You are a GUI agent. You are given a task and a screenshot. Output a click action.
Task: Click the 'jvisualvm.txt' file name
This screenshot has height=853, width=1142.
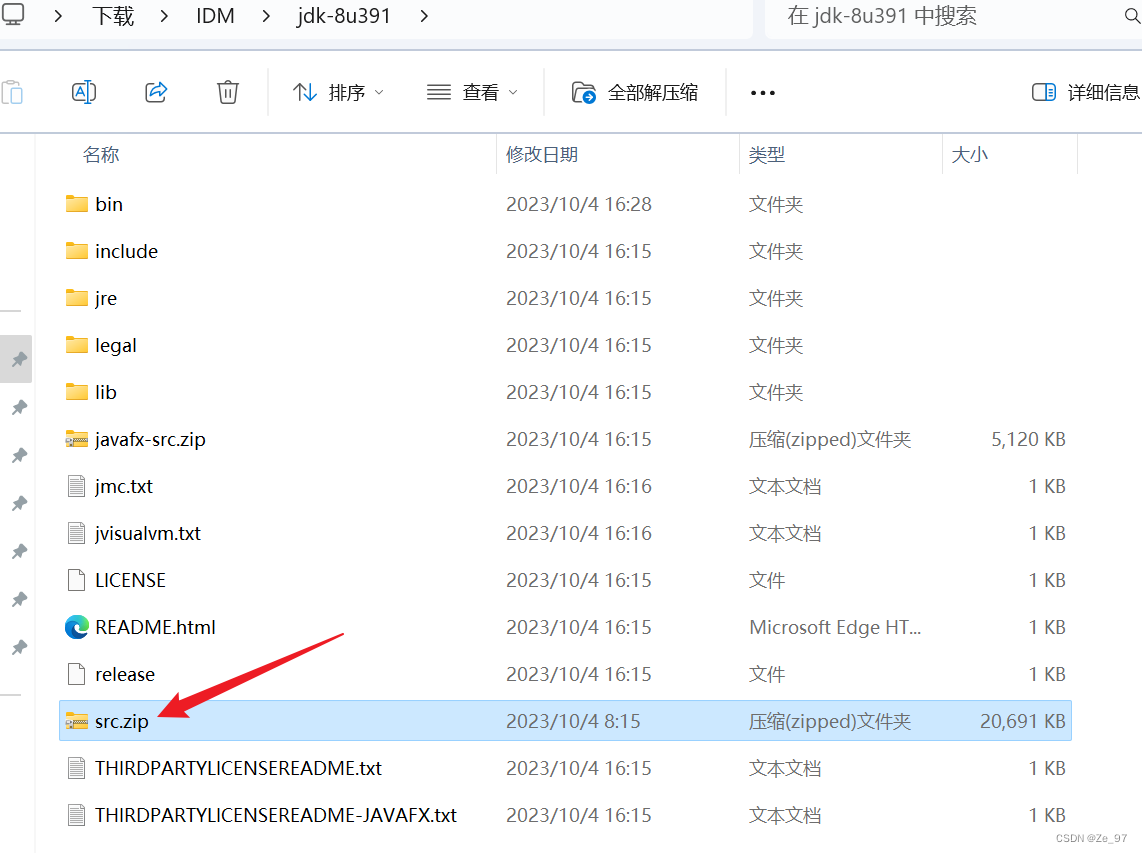[148, 533]
